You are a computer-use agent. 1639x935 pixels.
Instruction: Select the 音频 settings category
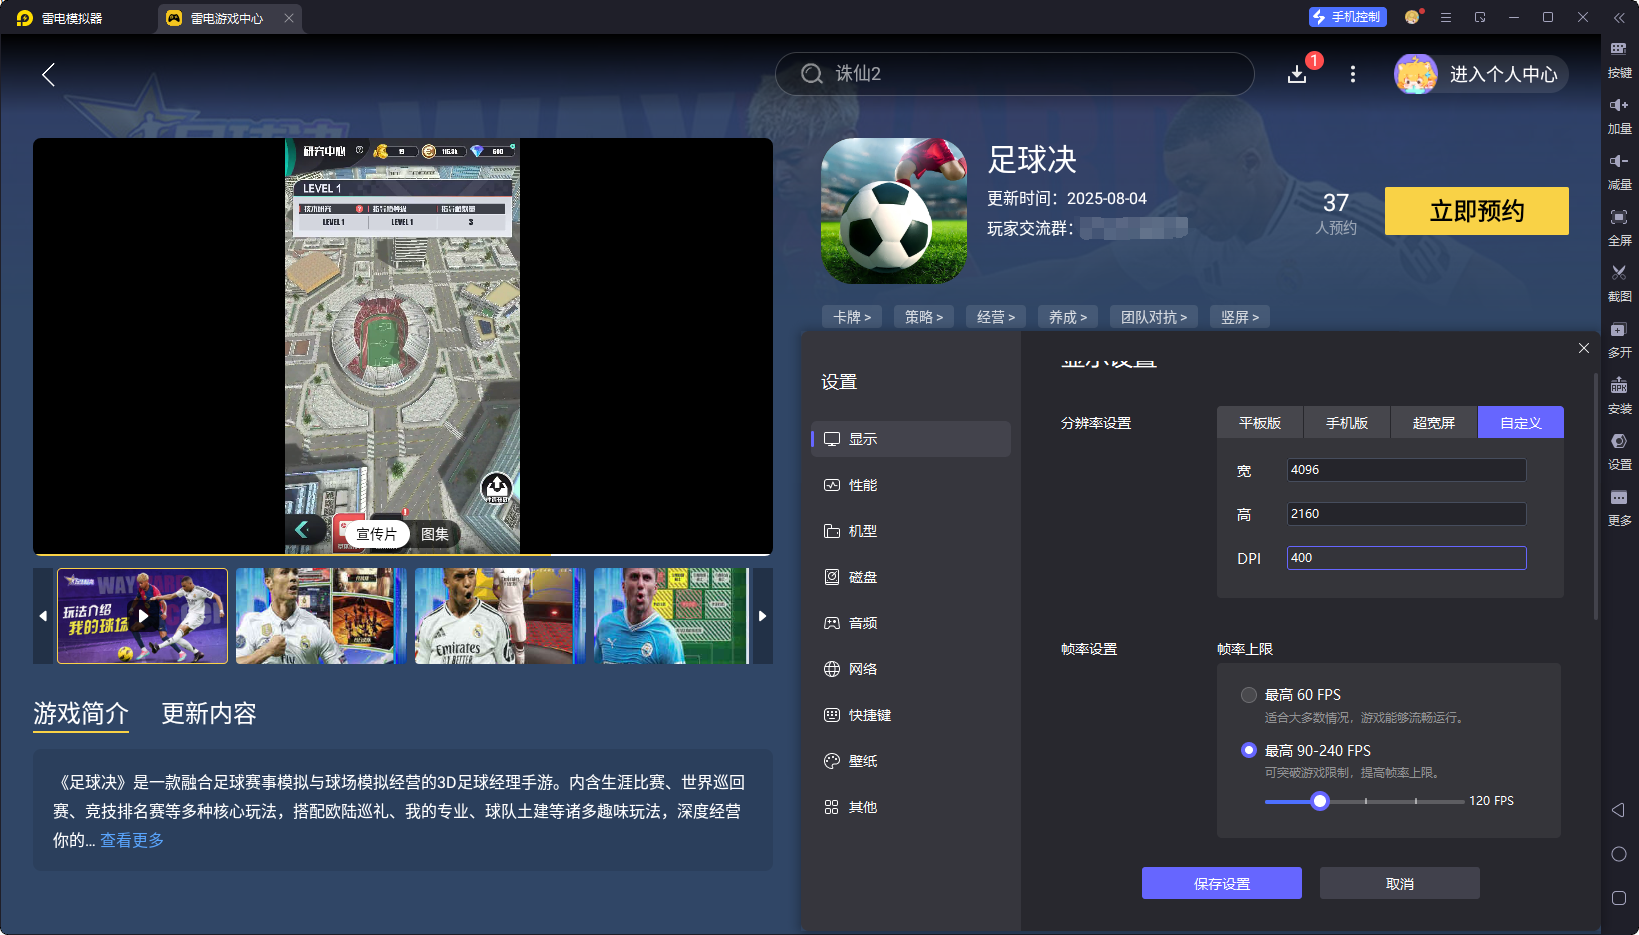(x=911, y=623)
